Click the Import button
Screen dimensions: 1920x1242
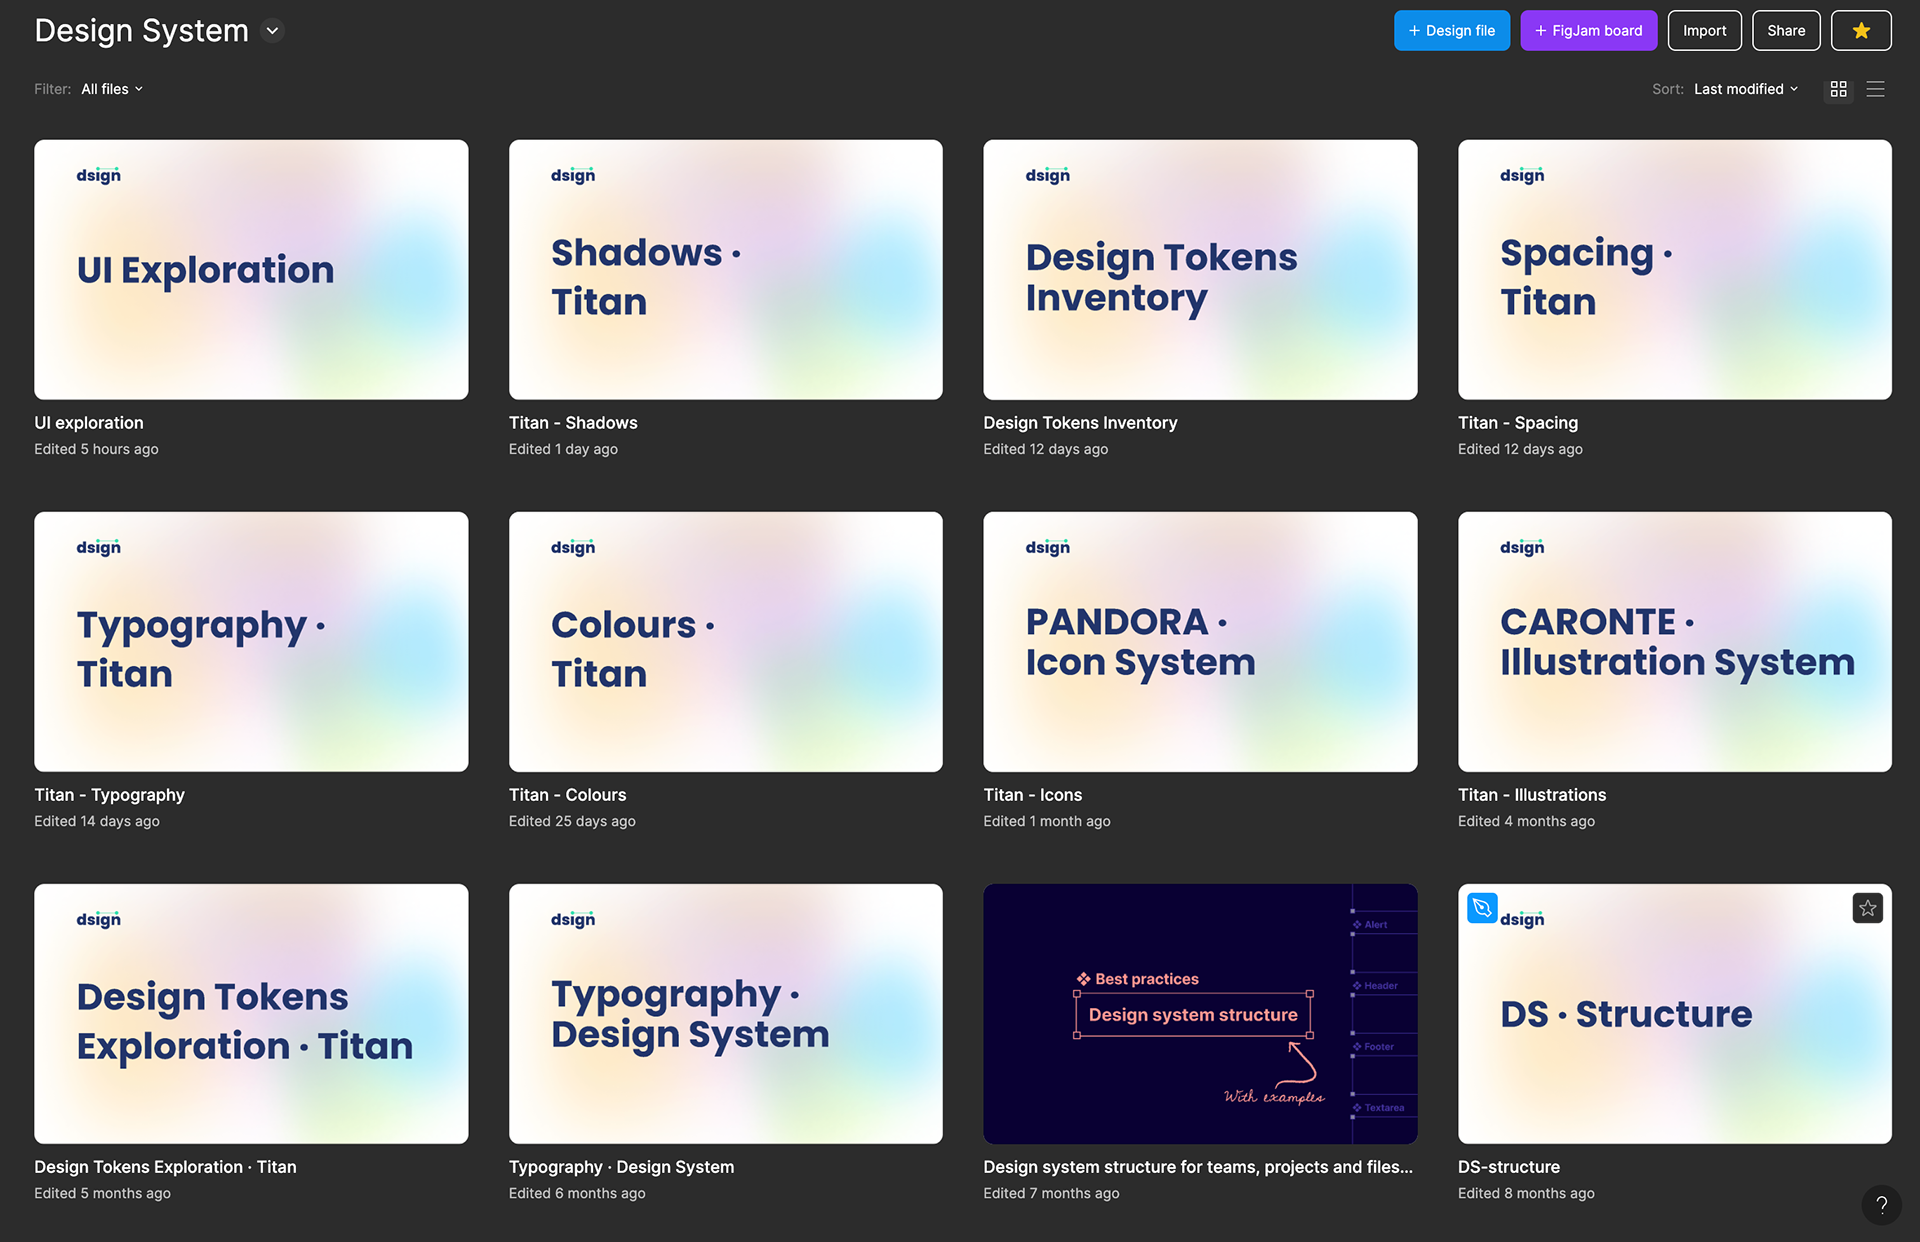point(1704,31)
